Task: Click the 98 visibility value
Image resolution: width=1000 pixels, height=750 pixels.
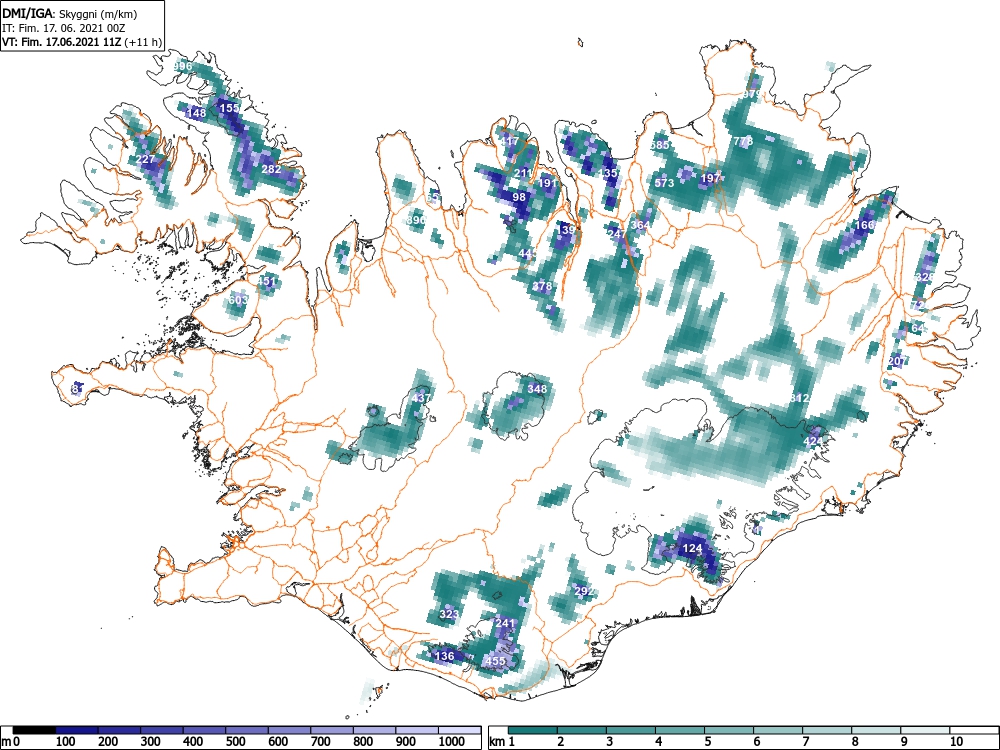Action: 519,197
